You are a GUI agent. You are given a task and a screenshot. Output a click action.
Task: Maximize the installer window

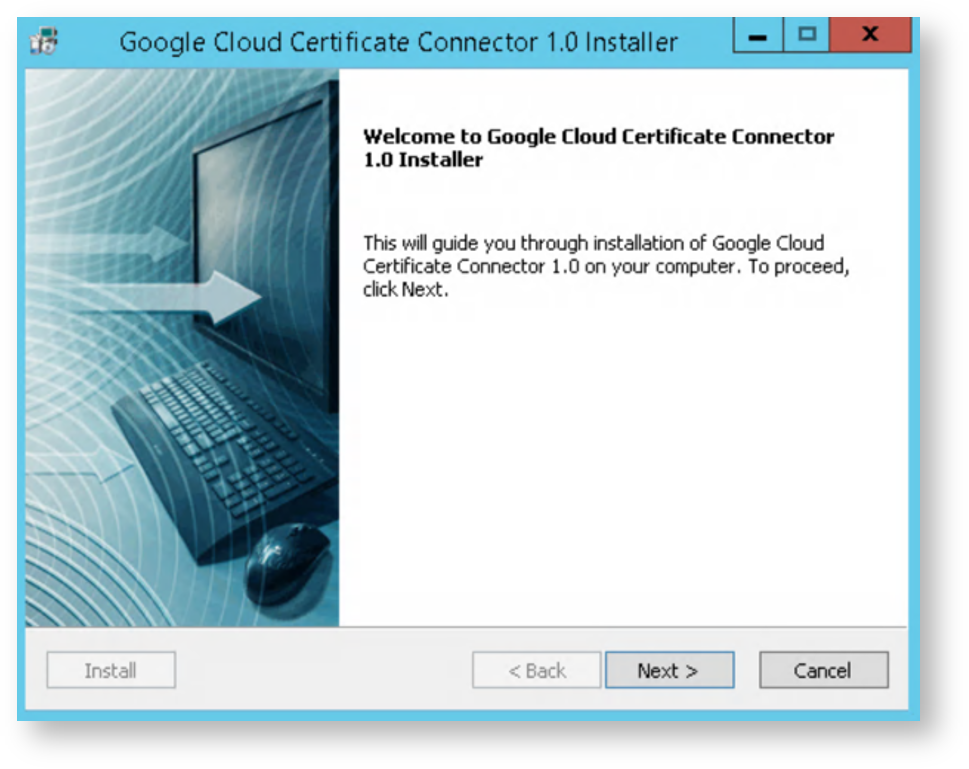tap(807, 35)
